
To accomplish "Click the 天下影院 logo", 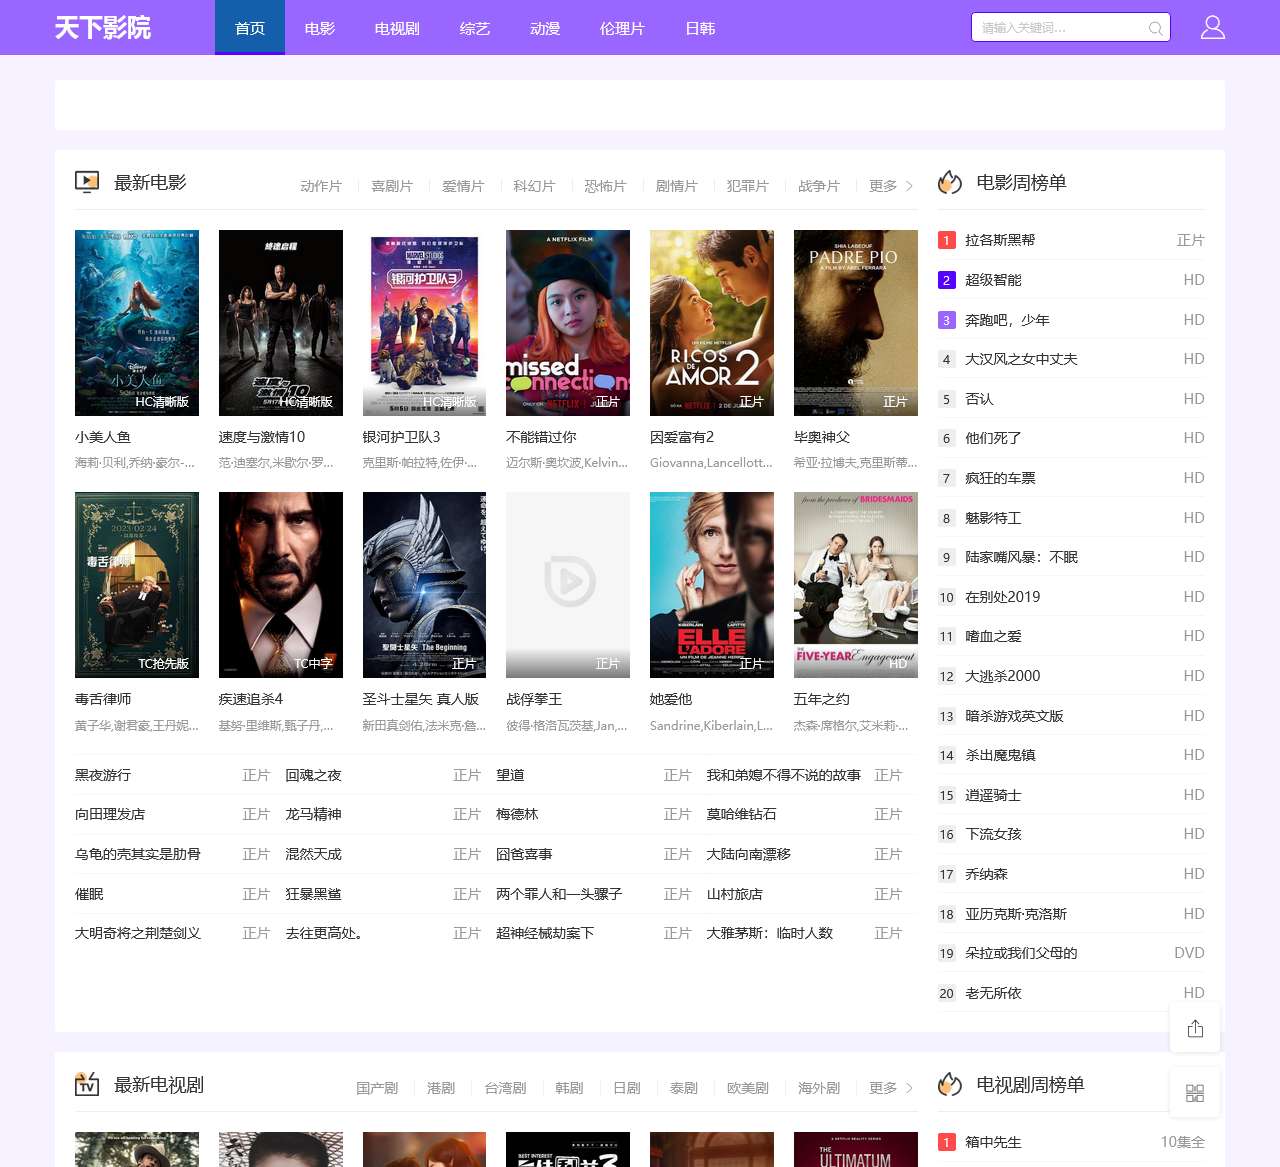I will click(103, 27).
